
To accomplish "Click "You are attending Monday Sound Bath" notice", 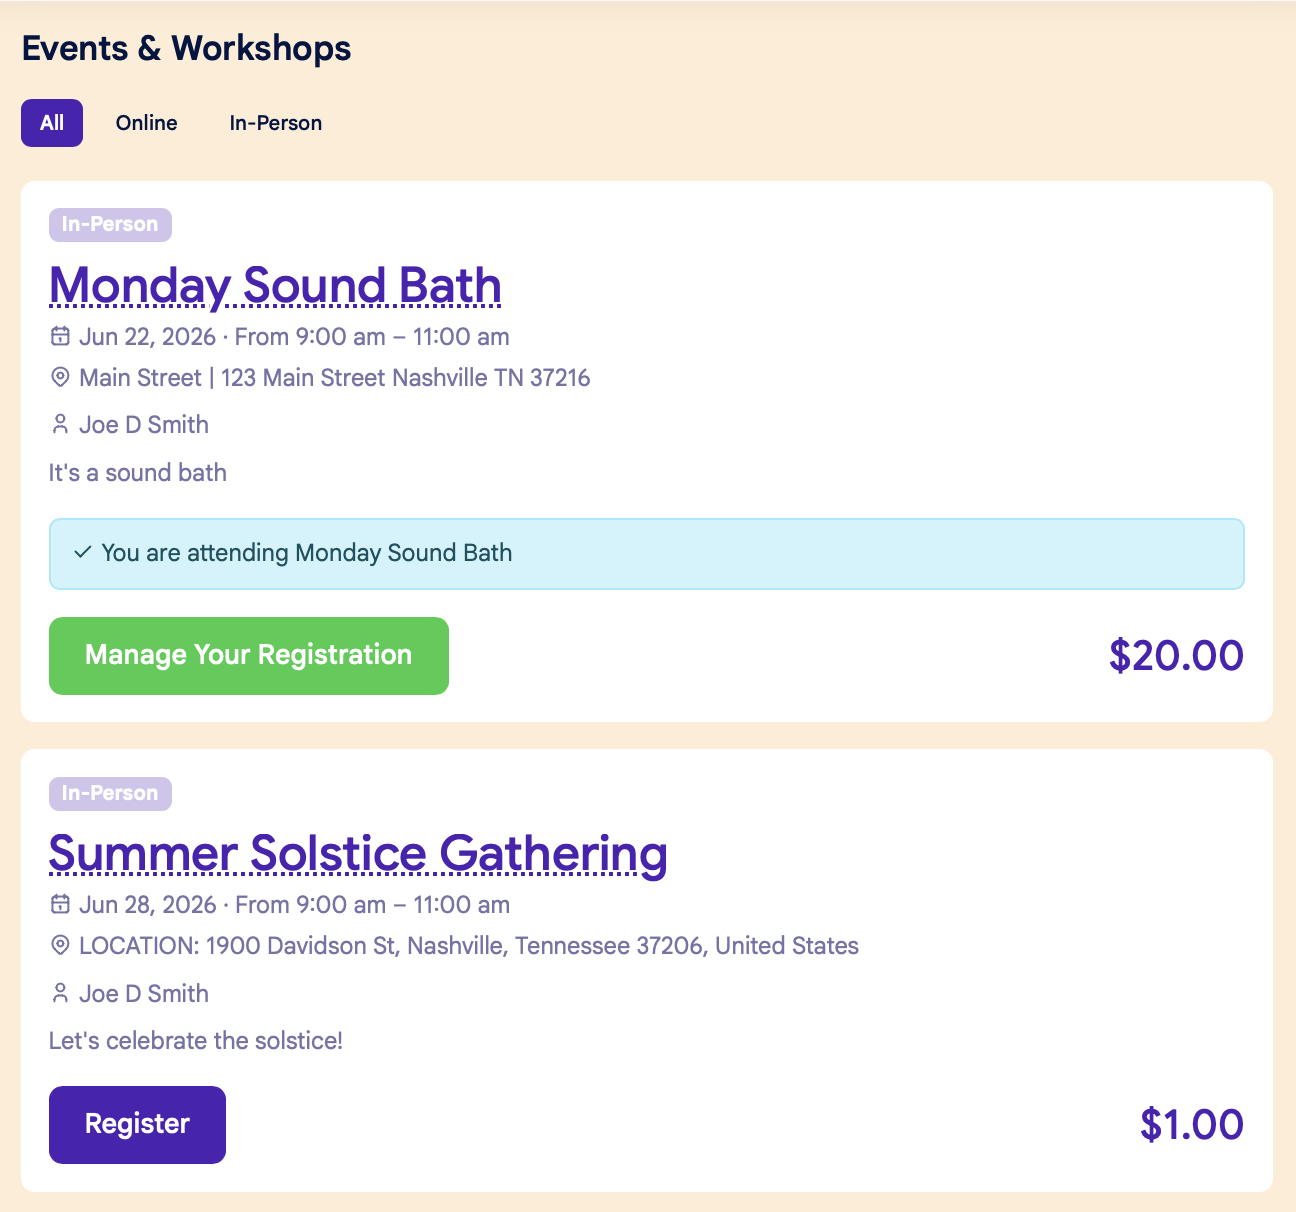I will 647,554.
